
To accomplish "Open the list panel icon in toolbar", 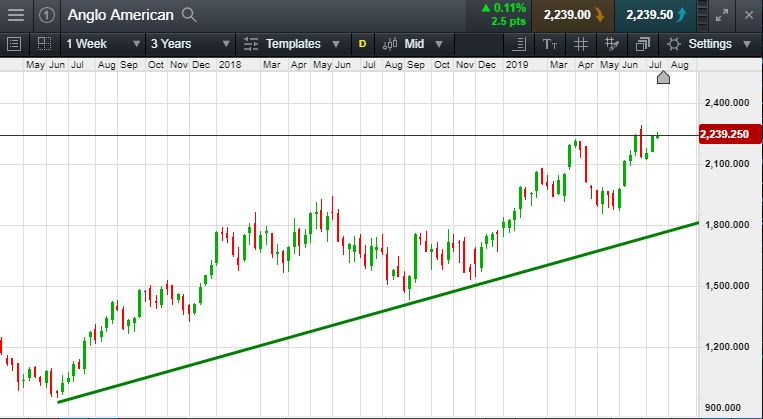I will (x=14, y=44).
